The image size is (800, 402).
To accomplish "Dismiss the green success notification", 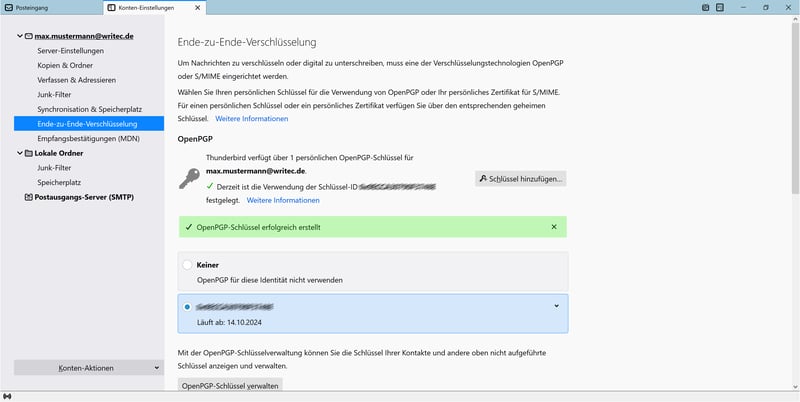I will tap(554, 227).
